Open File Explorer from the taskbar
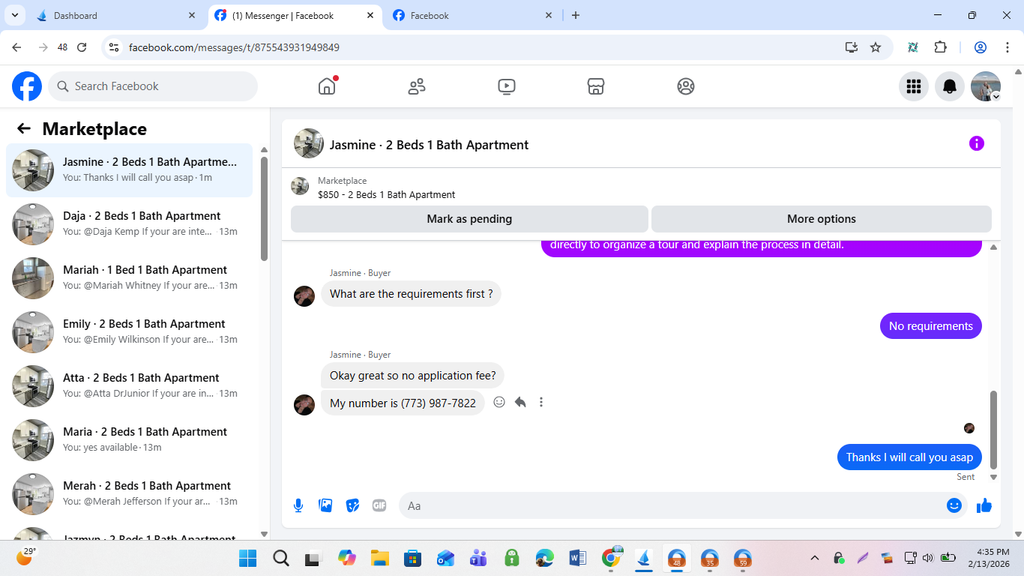This screenshot has height=576, width=1024. [379, 558]
